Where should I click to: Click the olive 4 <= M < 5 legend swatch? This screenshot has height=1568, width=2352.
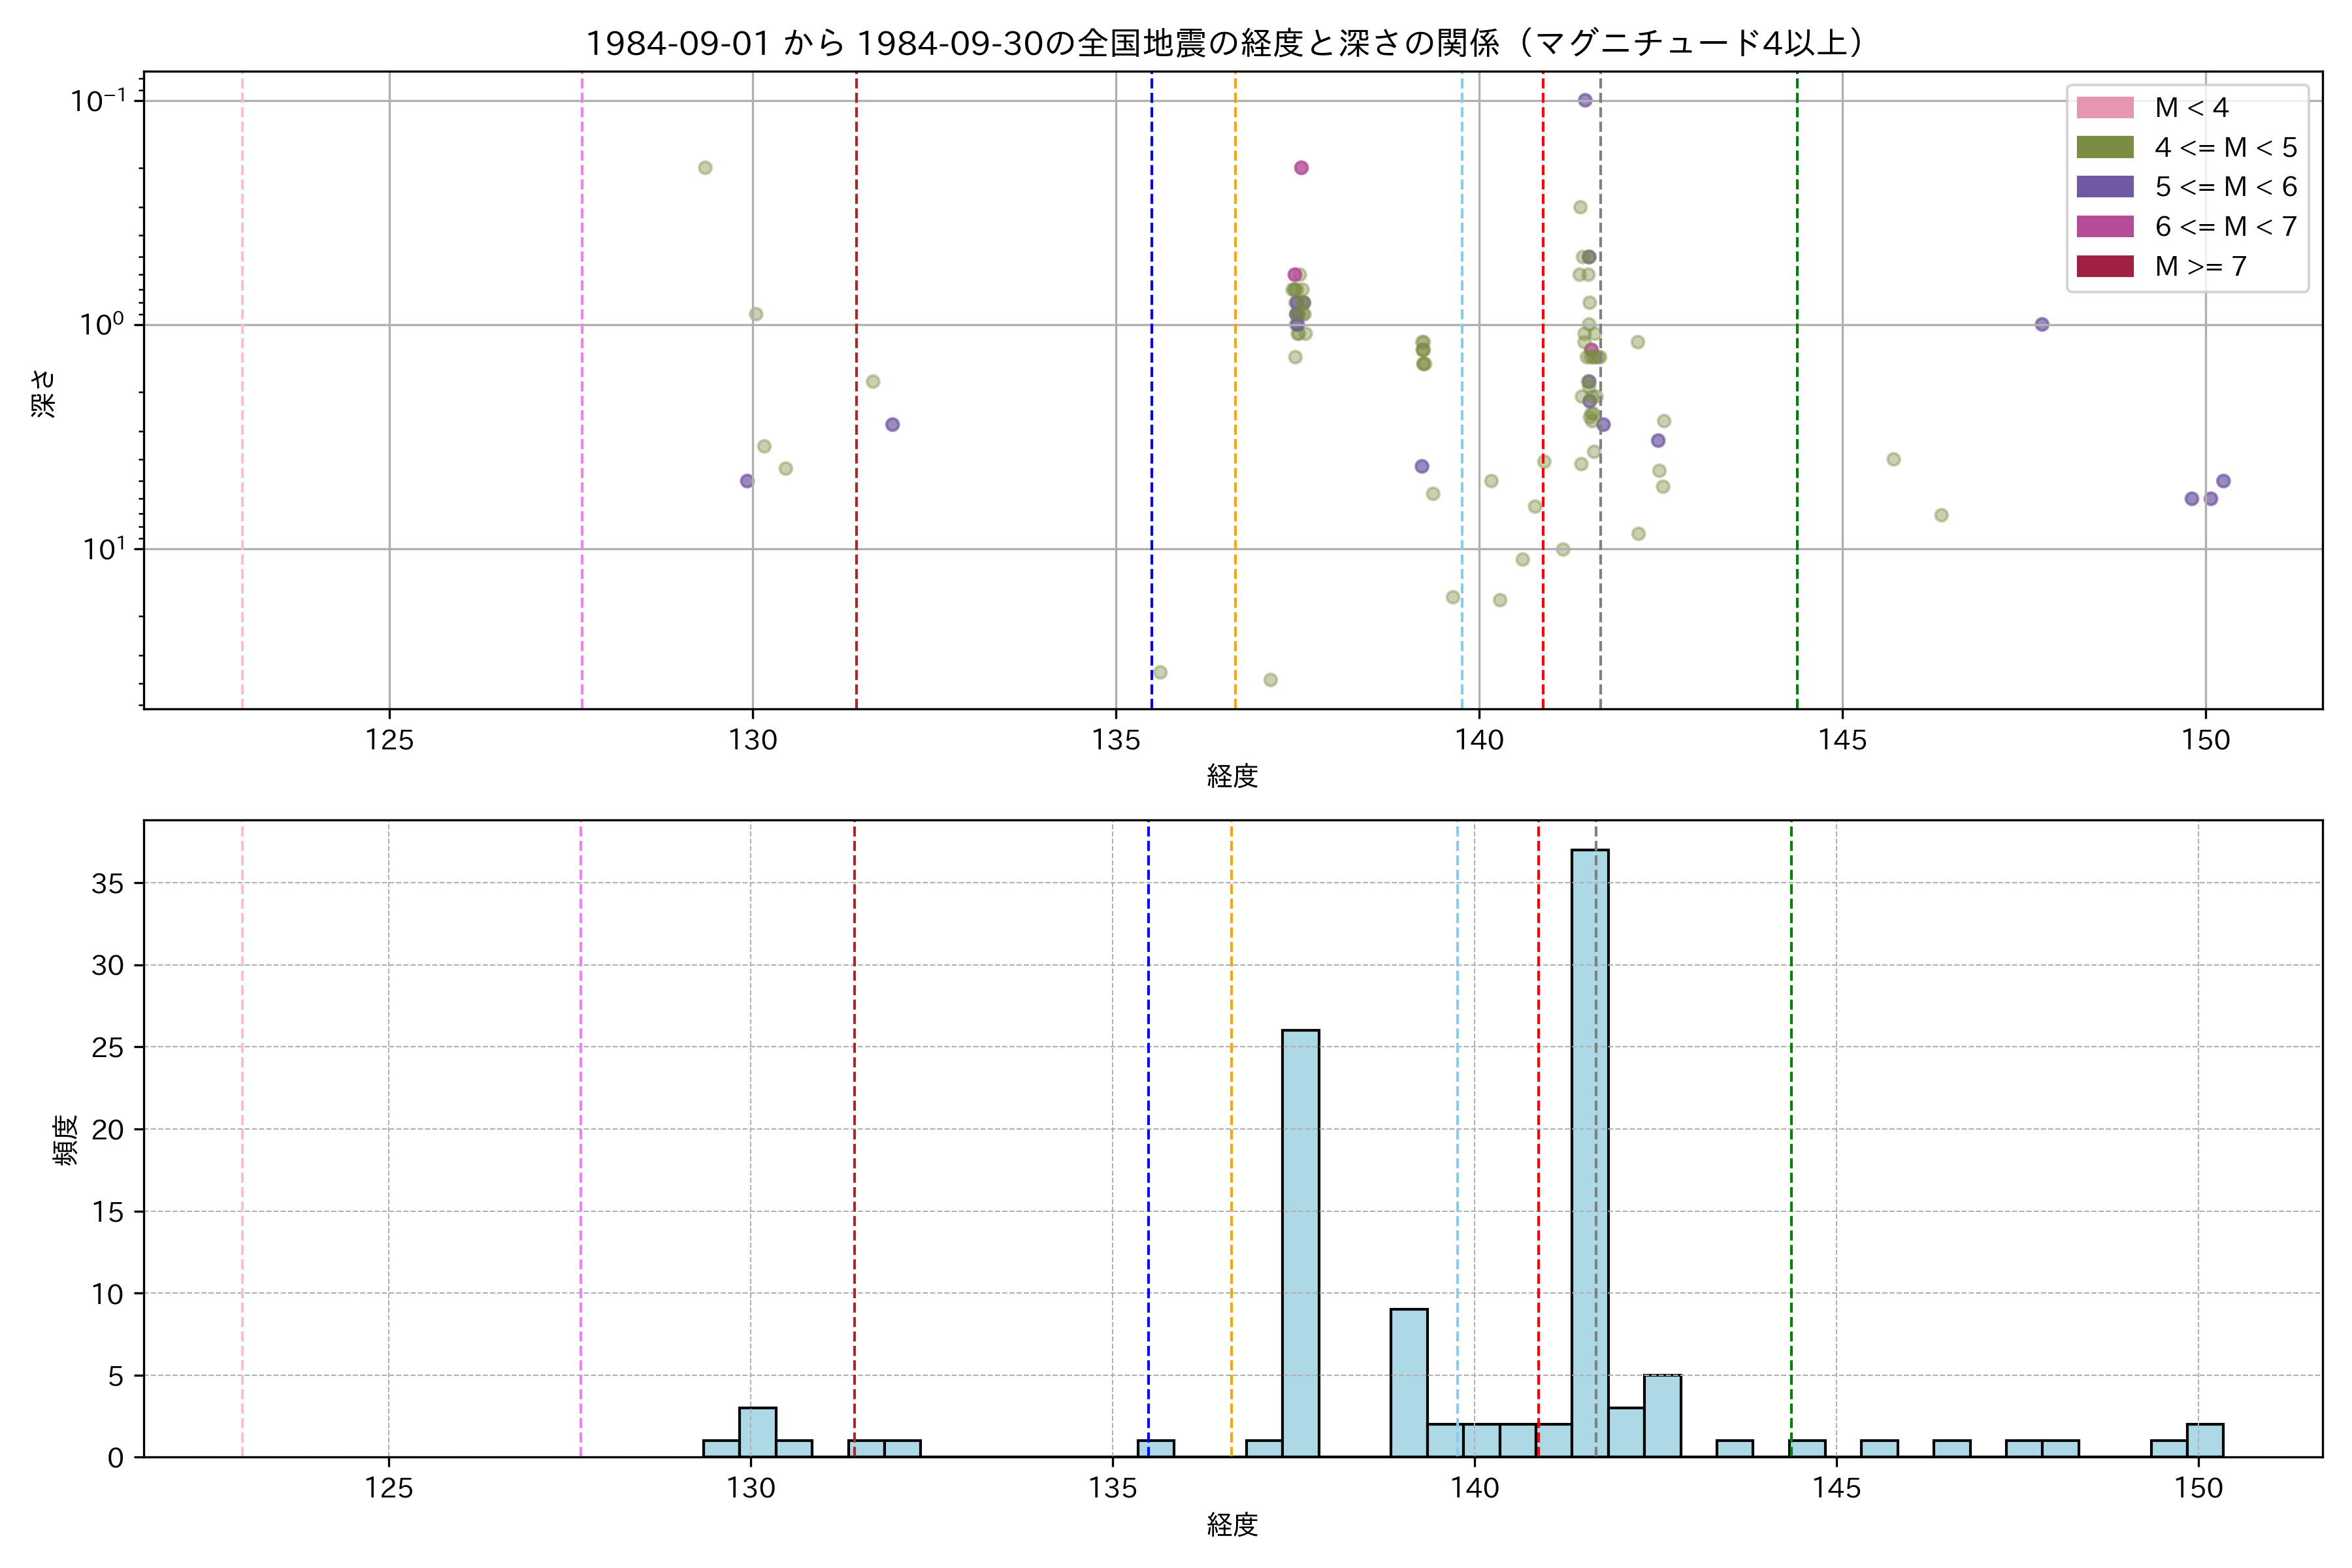click(x=2104, y=147)
